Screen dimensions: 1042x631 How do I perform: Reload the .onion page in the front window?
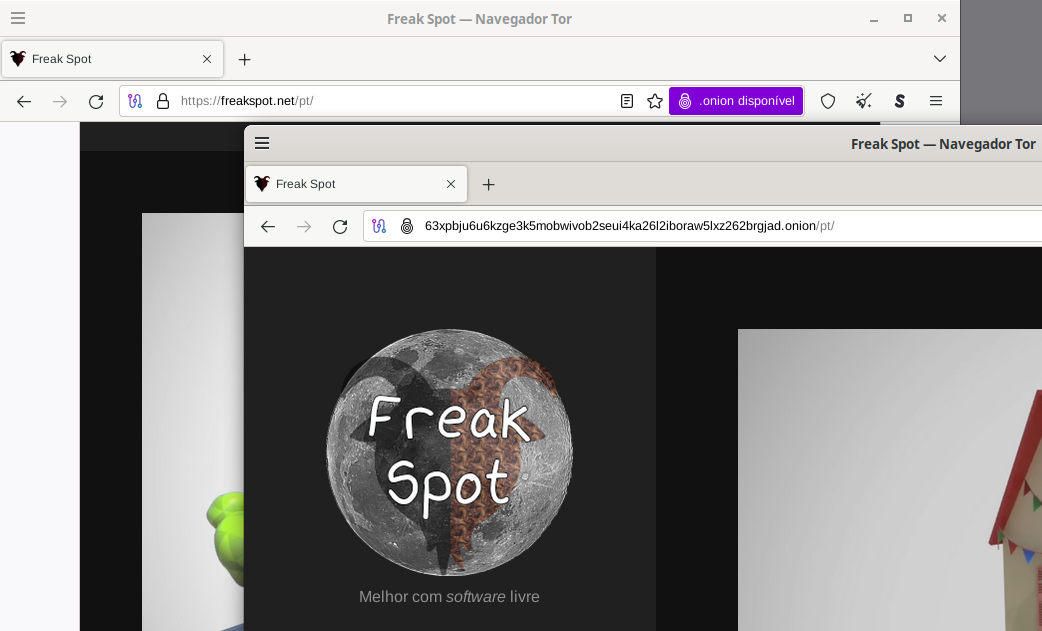[340, 226]
